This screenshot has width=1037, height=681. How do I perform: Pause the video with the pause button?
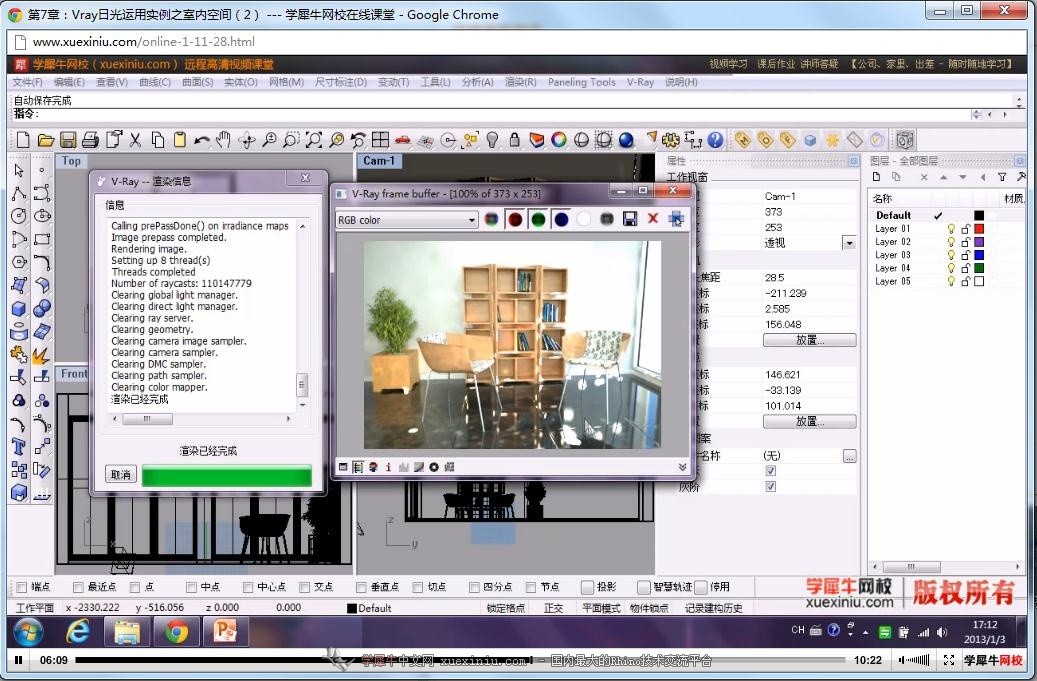19,660
